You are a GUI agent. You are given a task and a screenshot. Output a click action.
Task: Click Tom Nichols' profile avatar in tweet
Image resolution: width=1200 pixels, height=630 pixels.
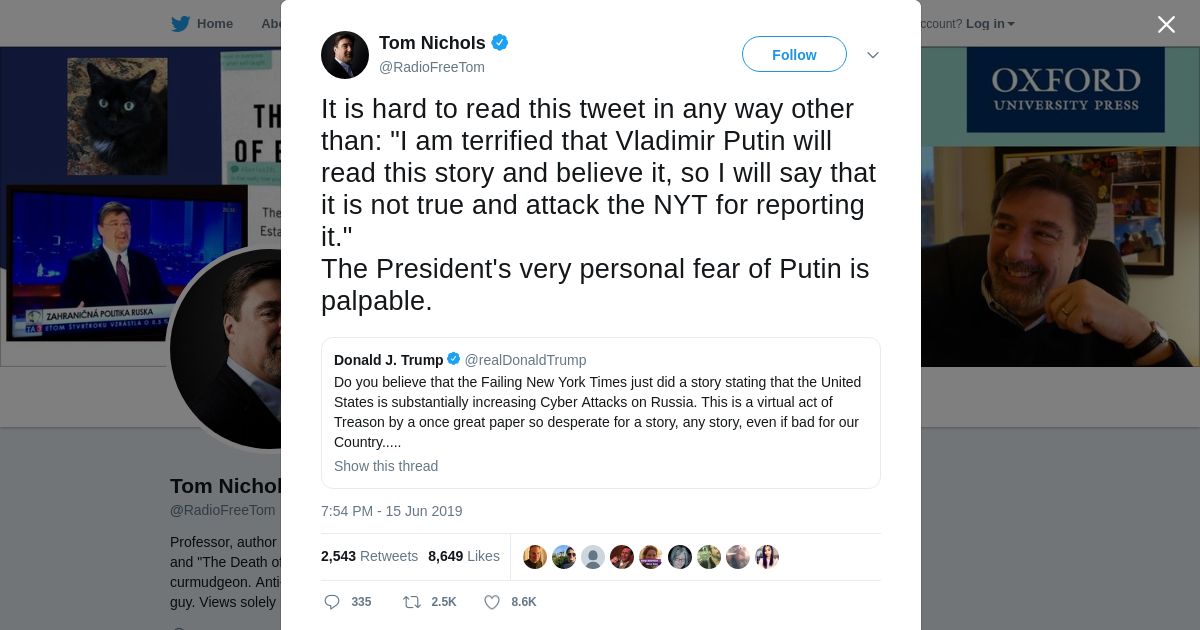345,55
